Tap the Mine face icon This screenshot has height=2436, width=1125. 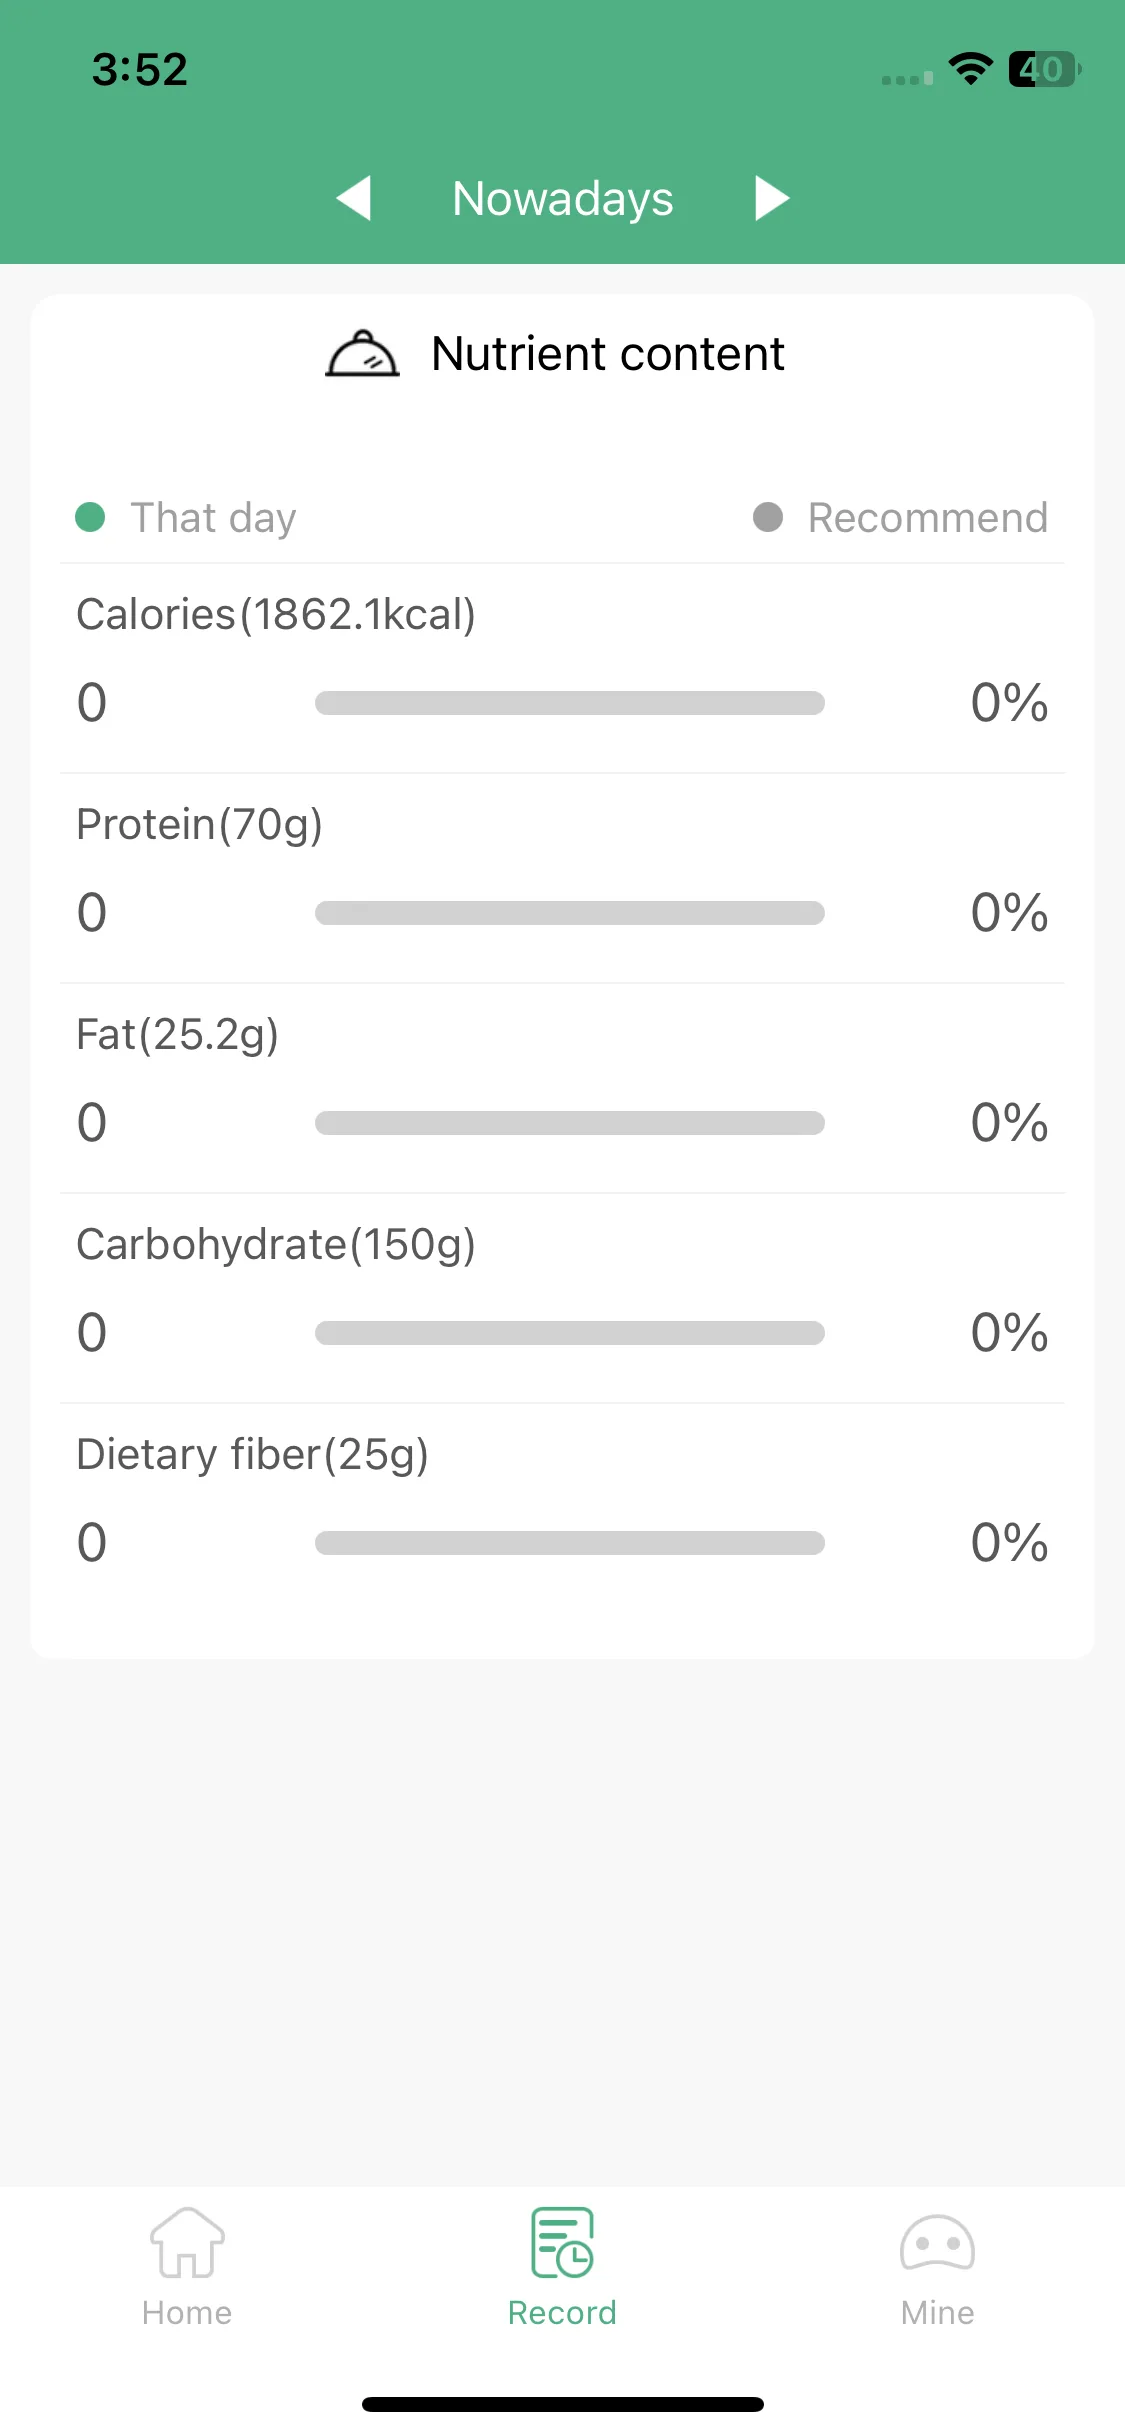(937, 2243)
